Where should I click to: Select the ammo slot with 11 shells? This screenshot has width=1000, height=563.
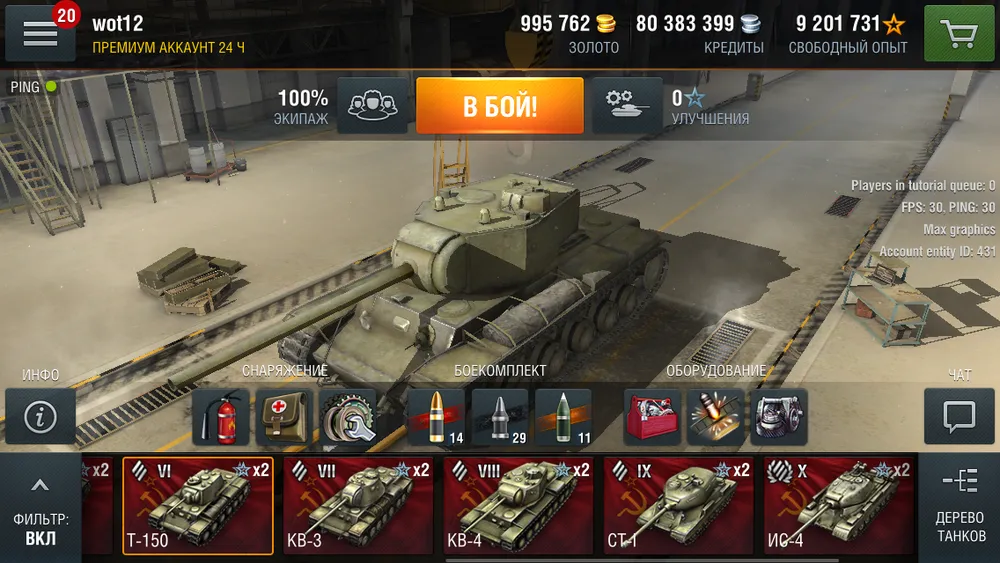(564, 417)
